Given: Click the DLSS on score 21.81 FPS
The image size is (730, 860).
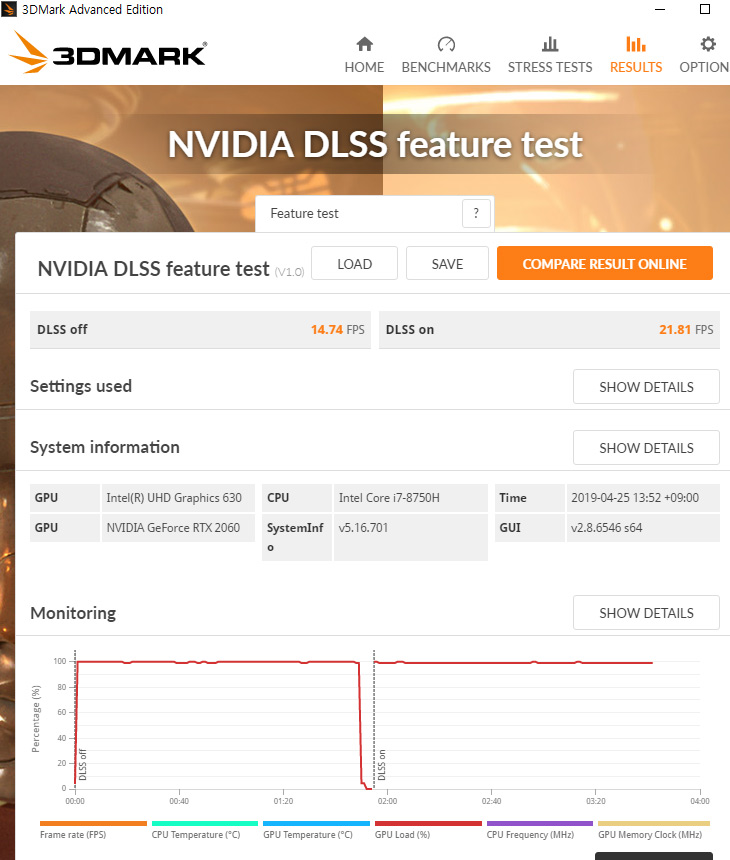Looking at the screenshot, I should coord(686,330).
